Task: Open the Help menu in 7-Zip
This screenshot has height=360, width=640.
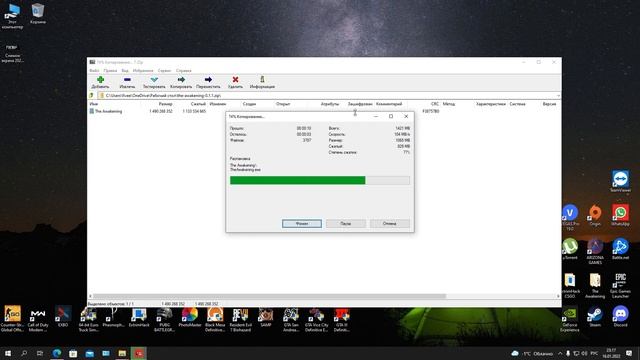Action: click(183, 71)
